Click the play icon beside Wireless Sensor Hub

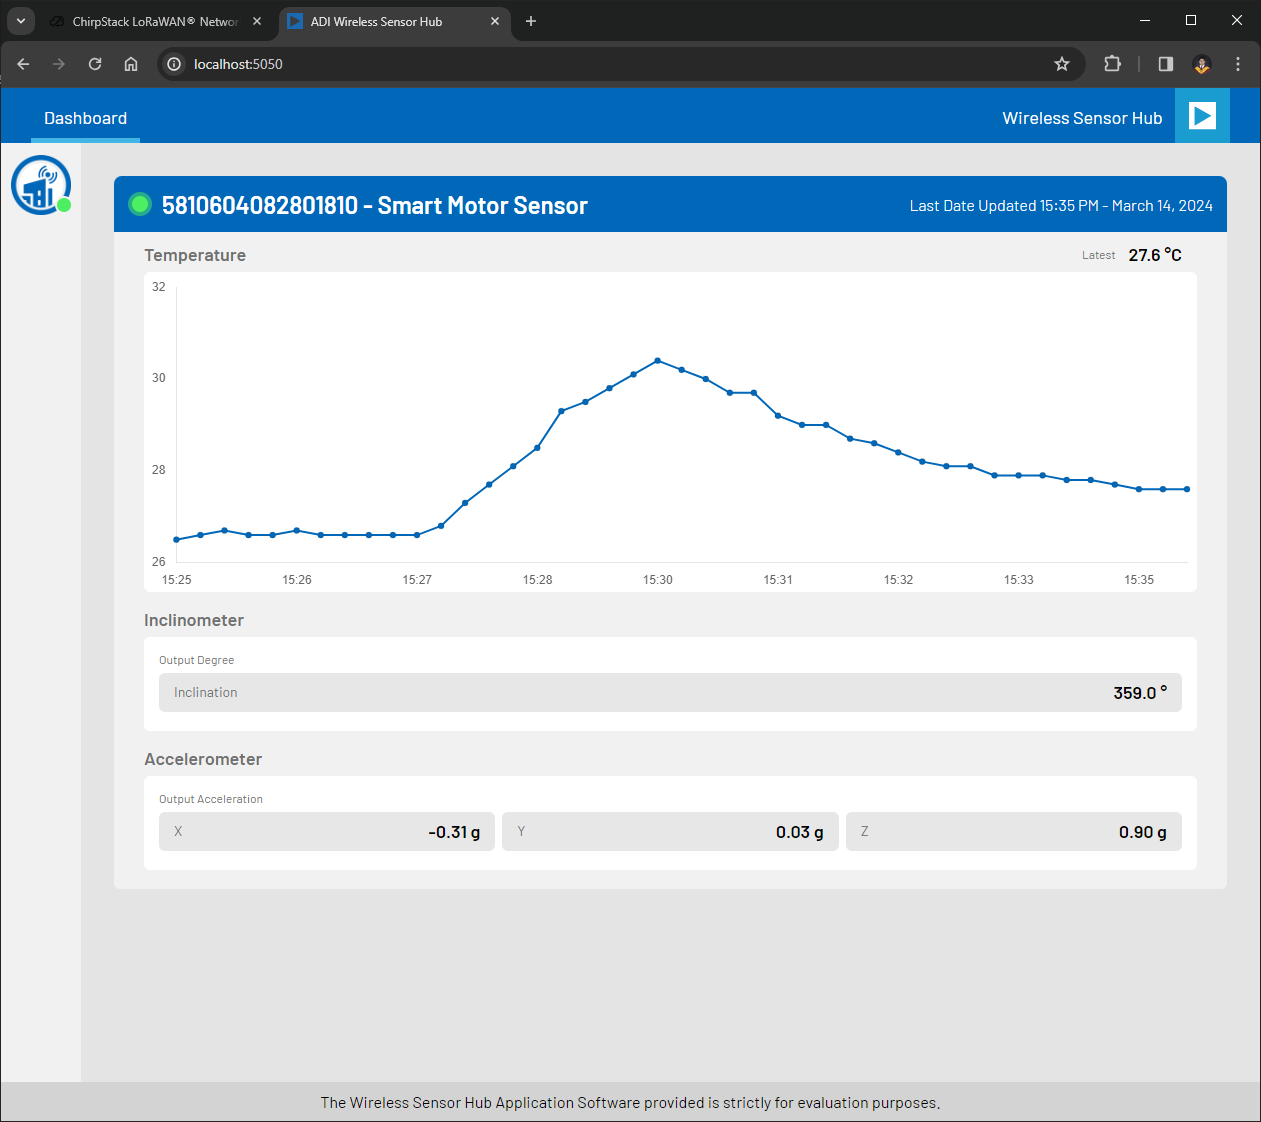1201,115
